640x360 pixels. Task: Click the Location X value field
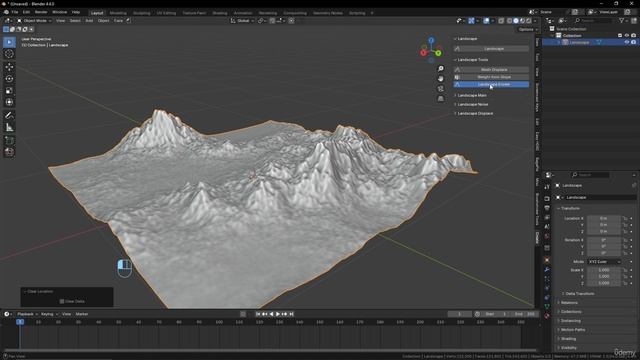click(604, 218)
